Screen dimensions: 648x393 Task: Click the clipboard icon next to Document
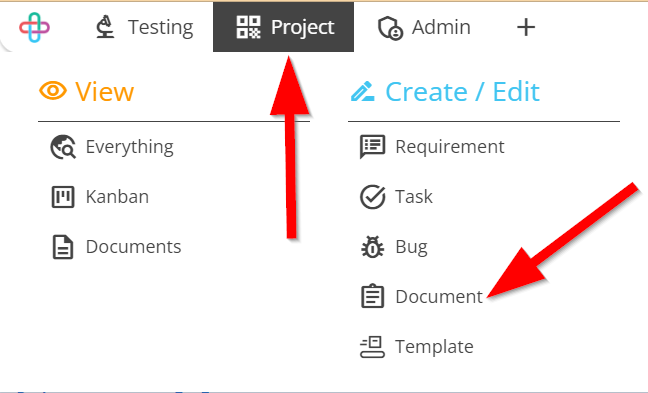[372, 296]
